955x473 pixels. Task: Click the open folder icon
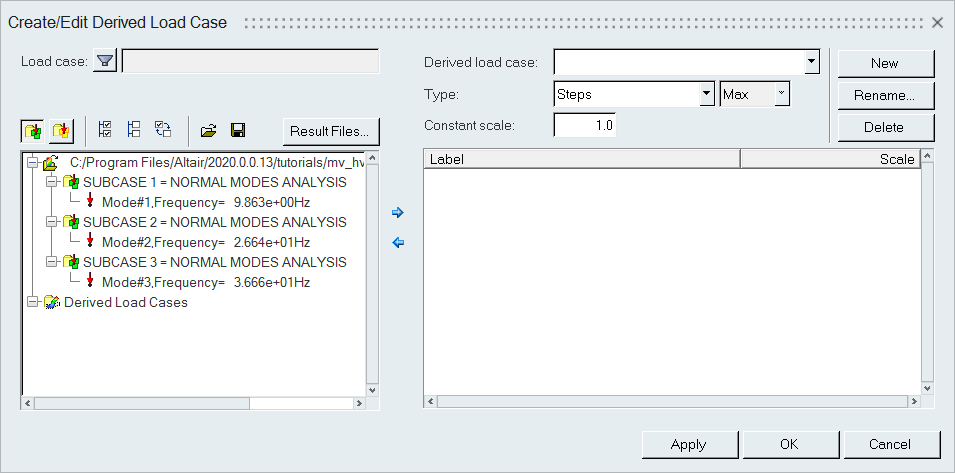[x=208, y=130]
